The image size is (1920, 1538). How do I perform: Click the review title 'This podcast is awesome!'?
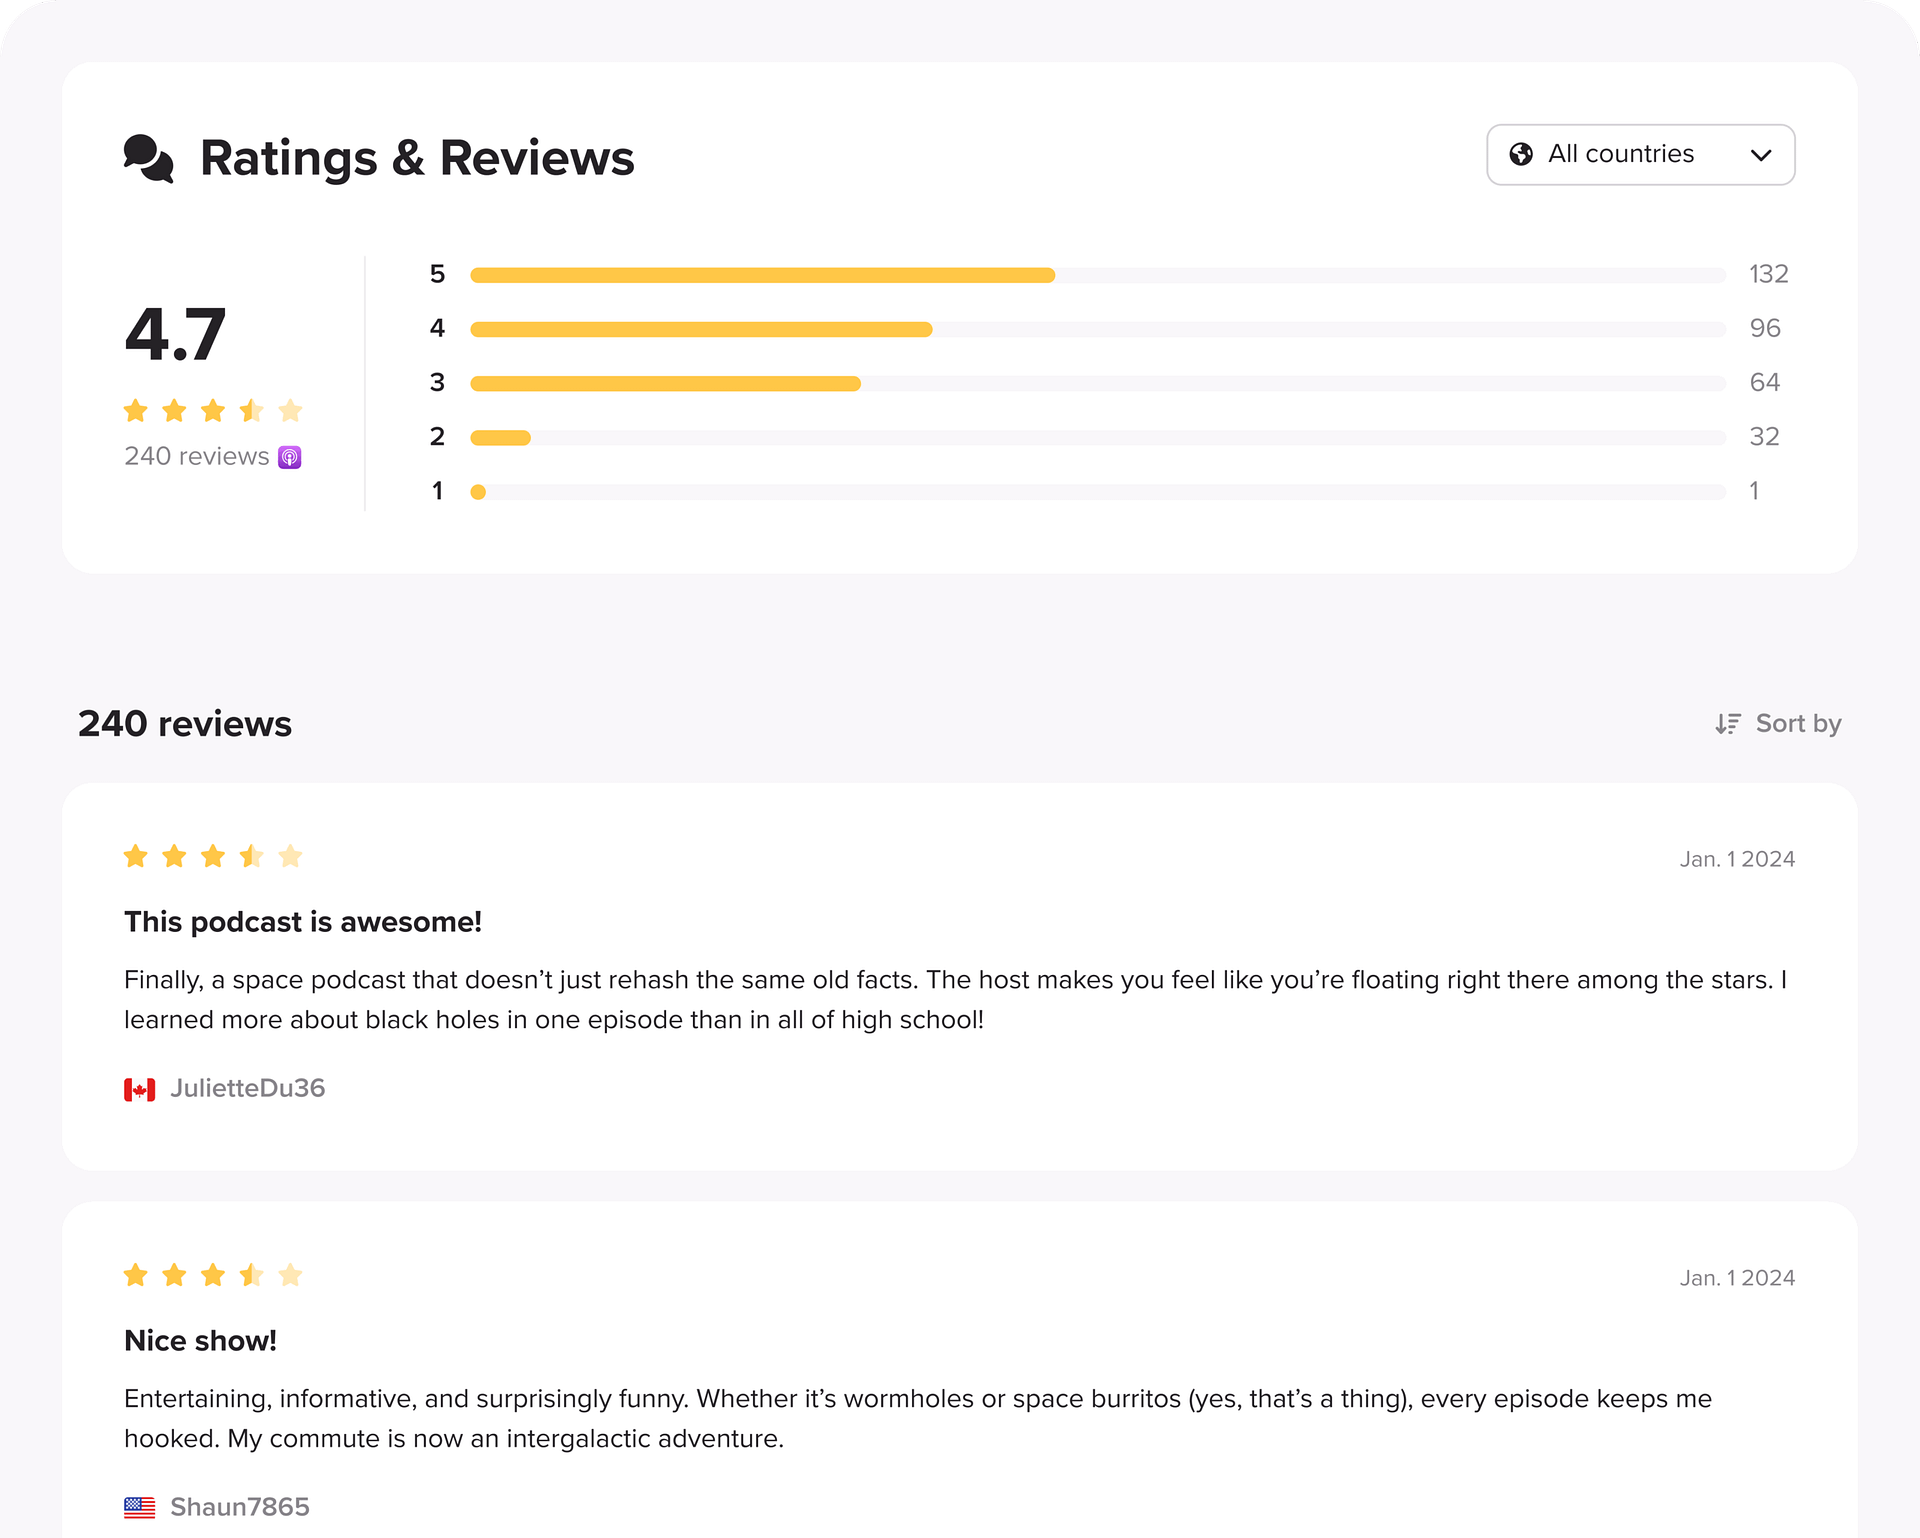click(303, 922)
